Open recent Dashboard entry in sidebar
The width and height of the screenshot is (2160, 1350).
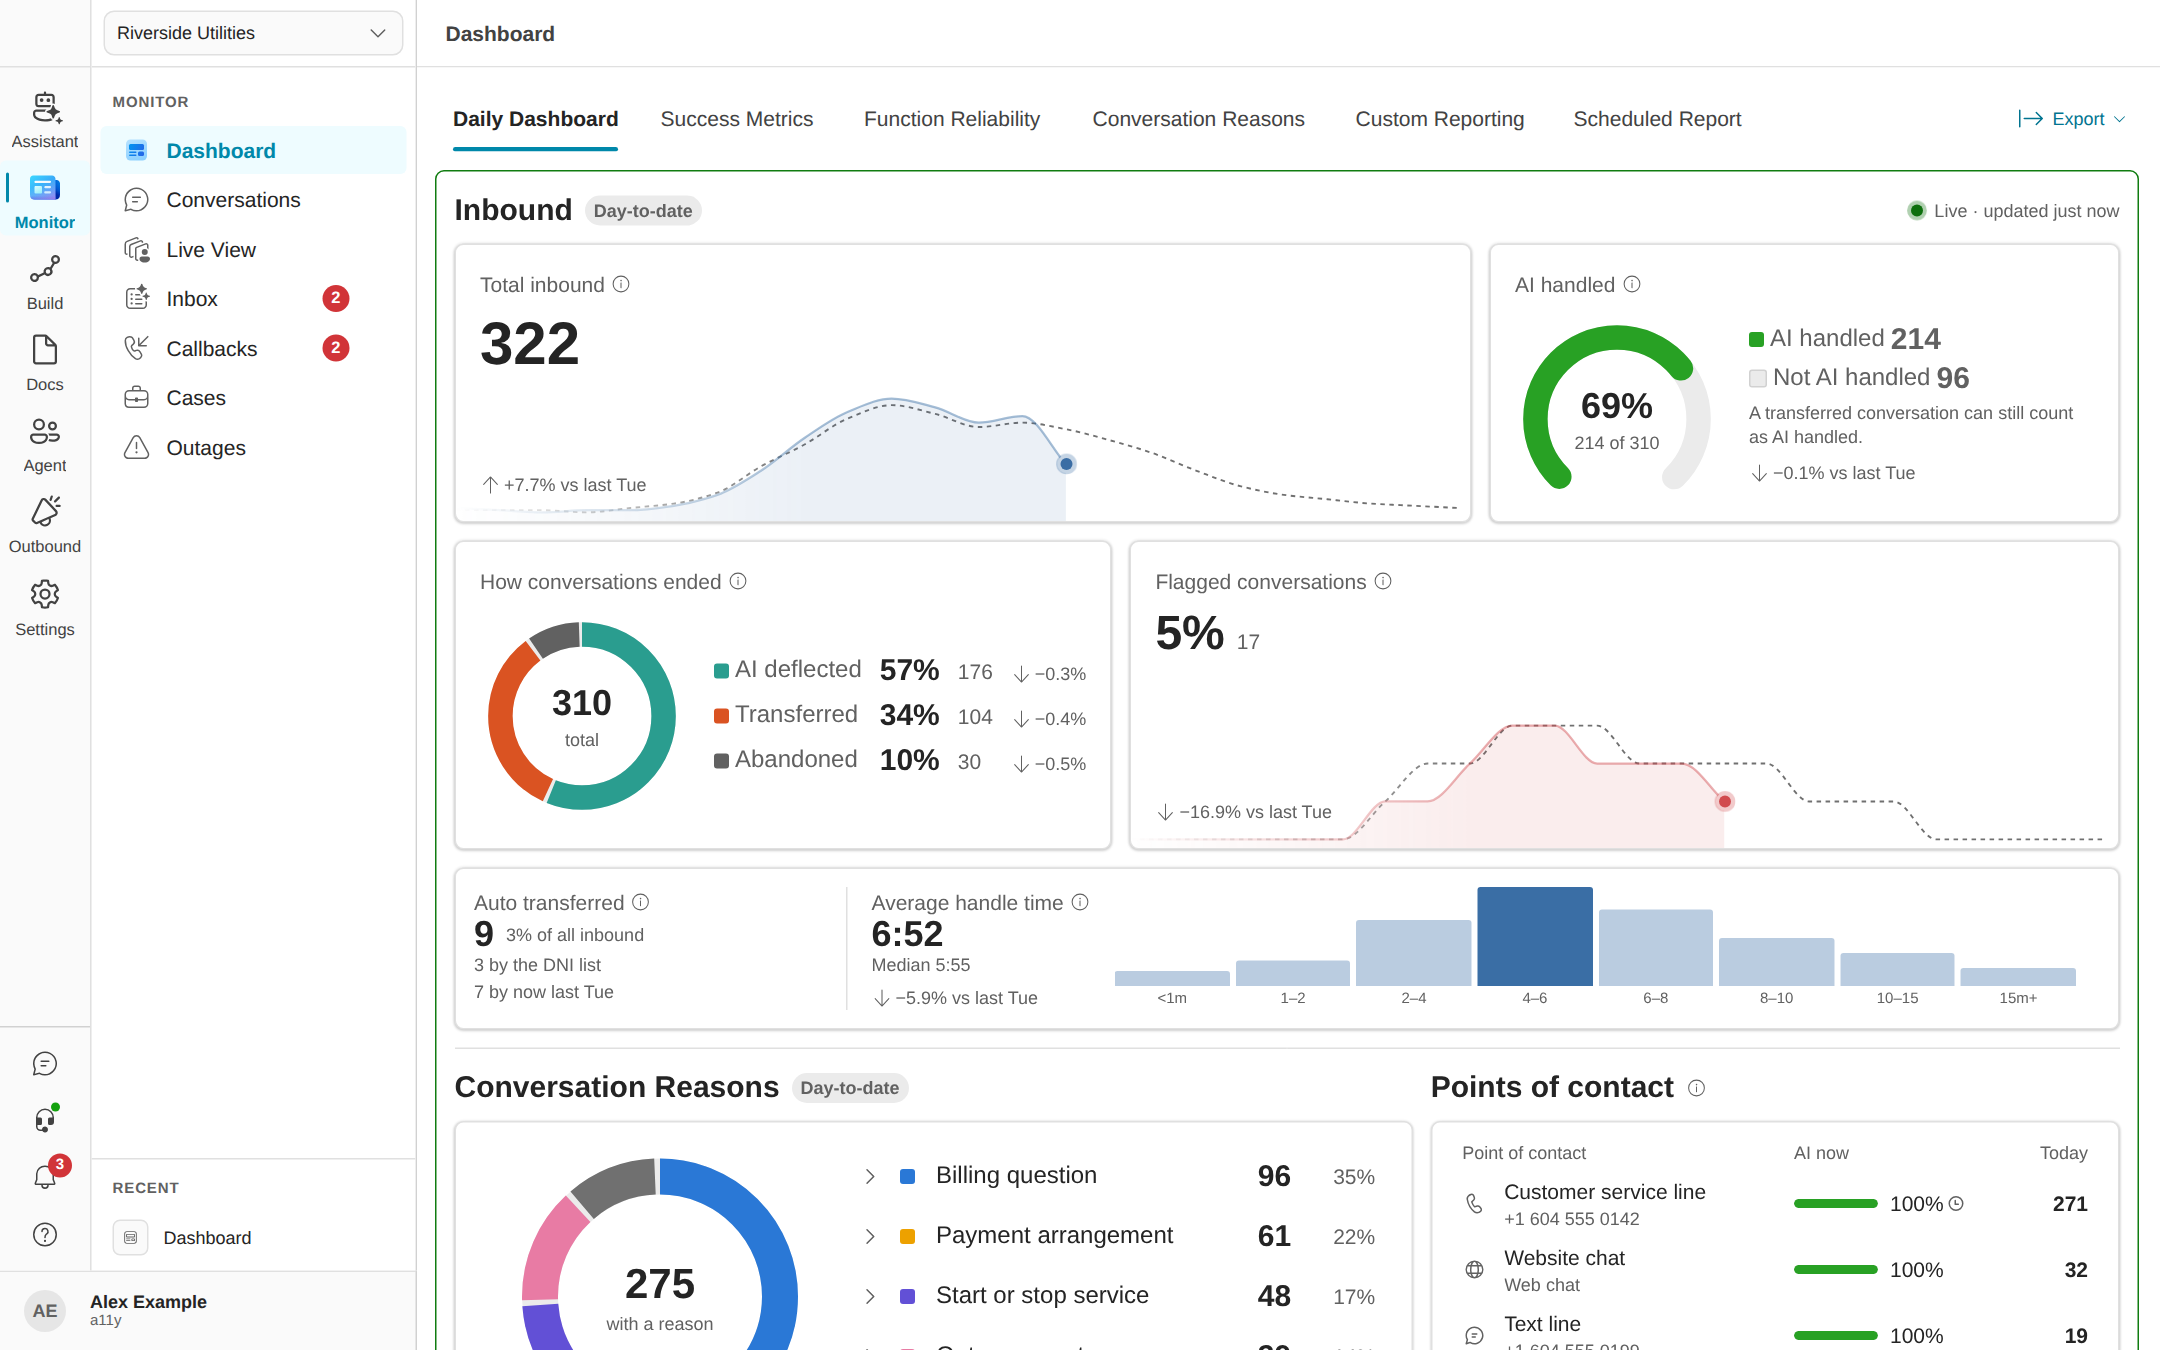253,1238
